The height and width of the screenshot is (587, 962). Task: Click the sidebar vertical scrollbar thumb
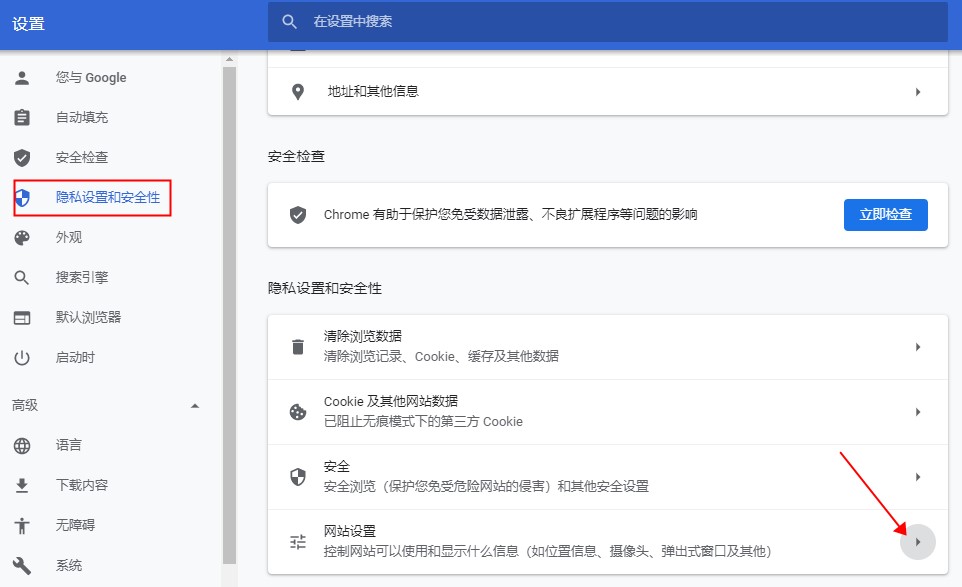229,315
